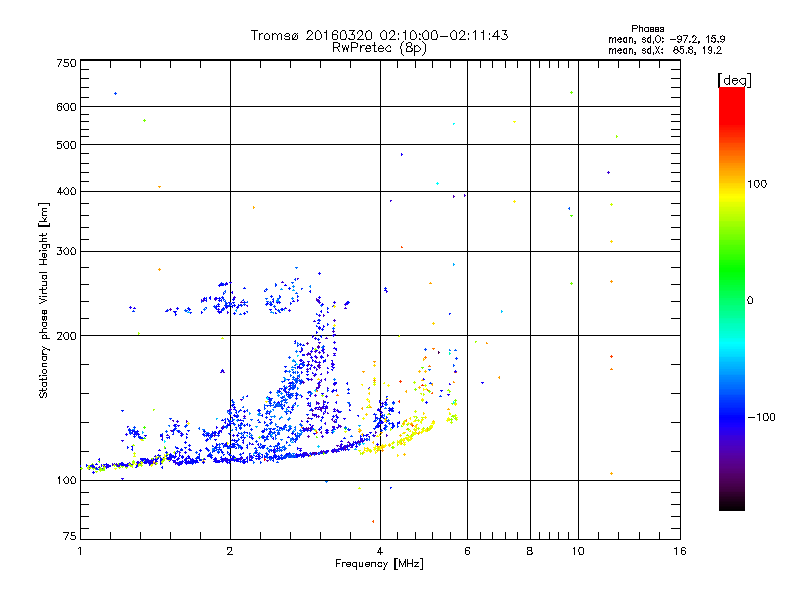Click the x-axis tick label '16'

(680, 551)
